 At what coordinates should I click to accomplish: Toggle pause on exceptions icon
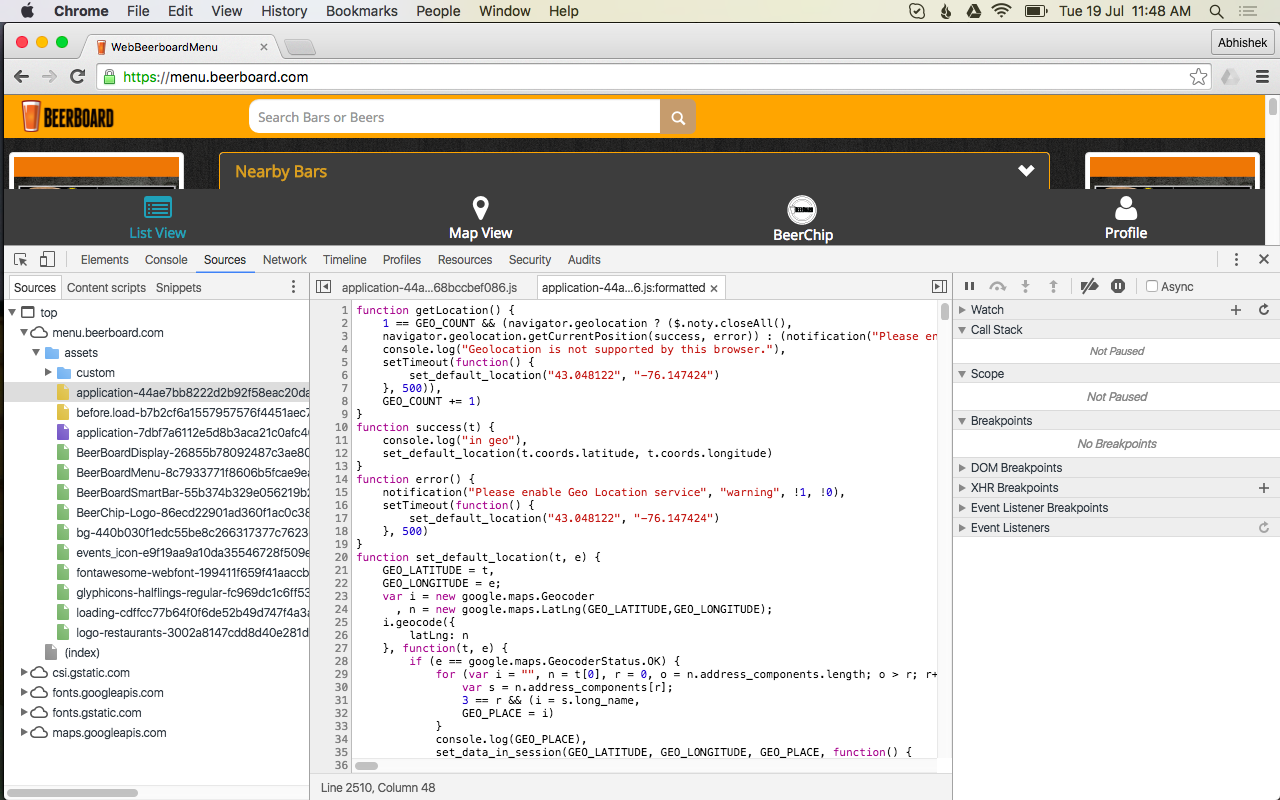coord(1118,287)
